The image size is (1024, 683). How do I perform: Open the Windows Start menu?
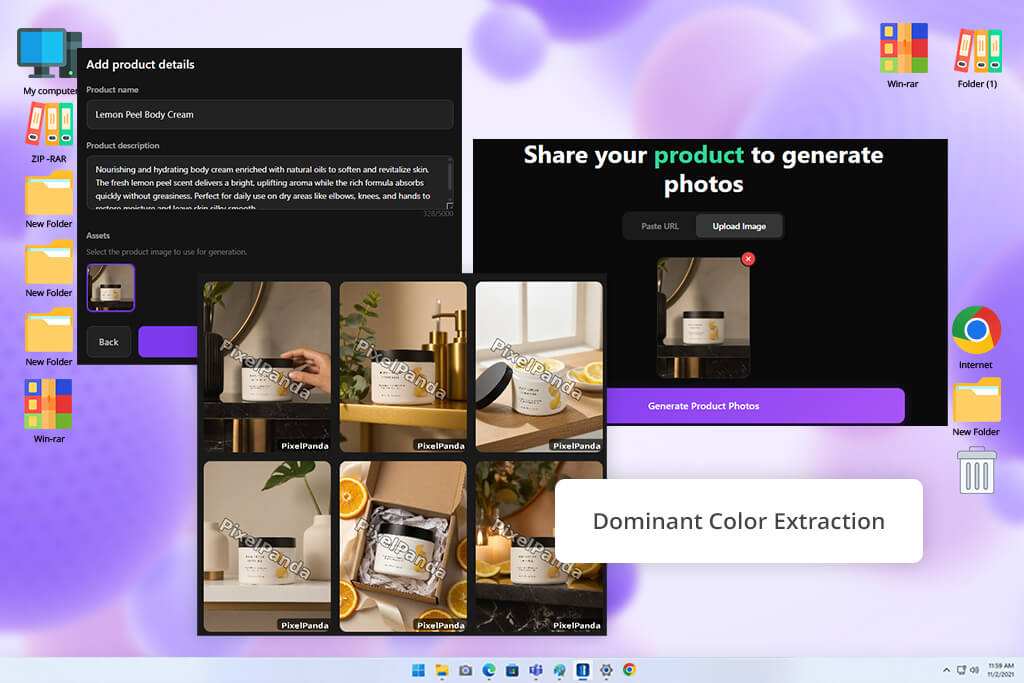coord(419,670)
